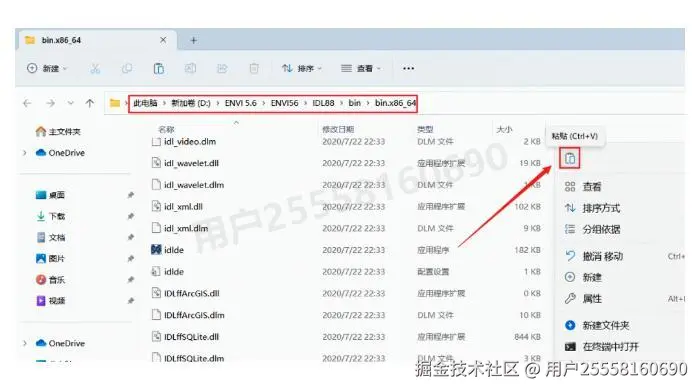Click IDL88 breadcrumb segment
The image size is (700, 391).
click(323, 103)
